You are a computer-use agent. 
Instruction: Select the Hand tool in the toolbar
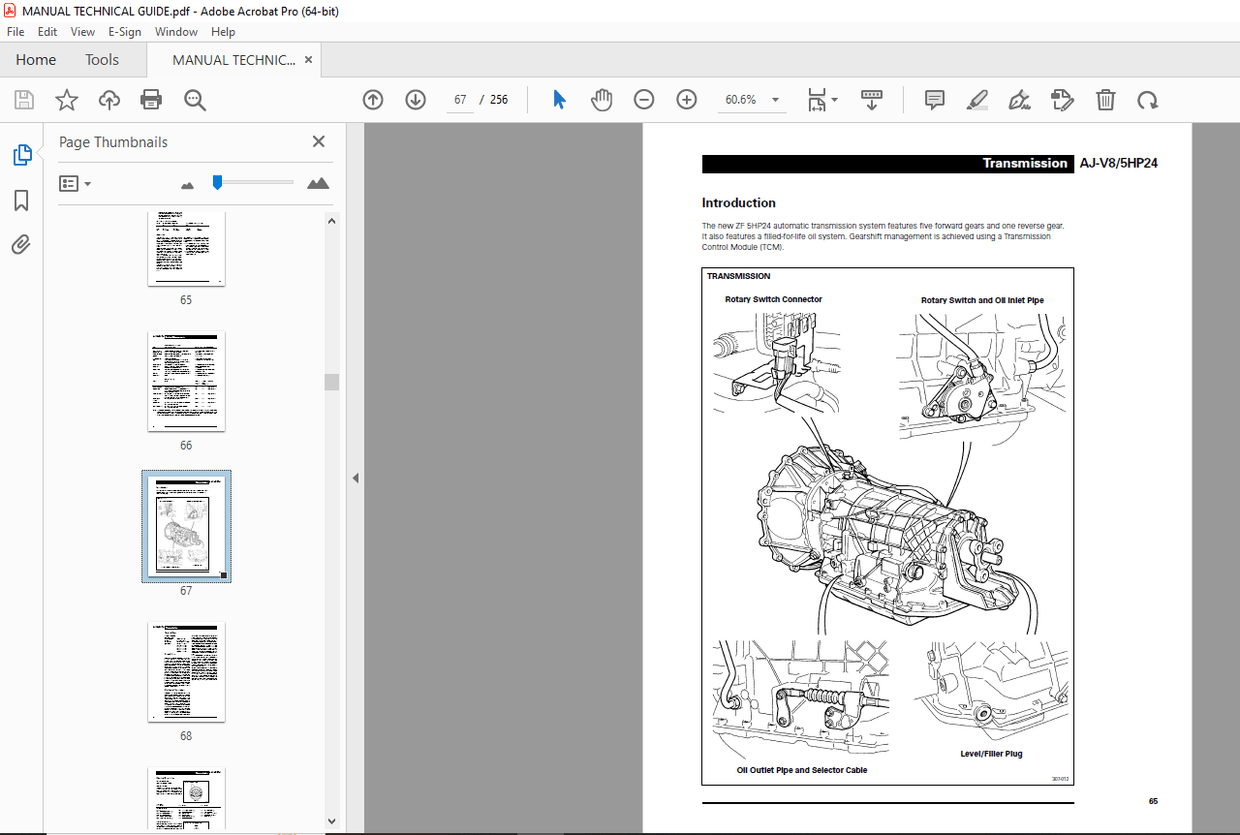tap(601, 99)
